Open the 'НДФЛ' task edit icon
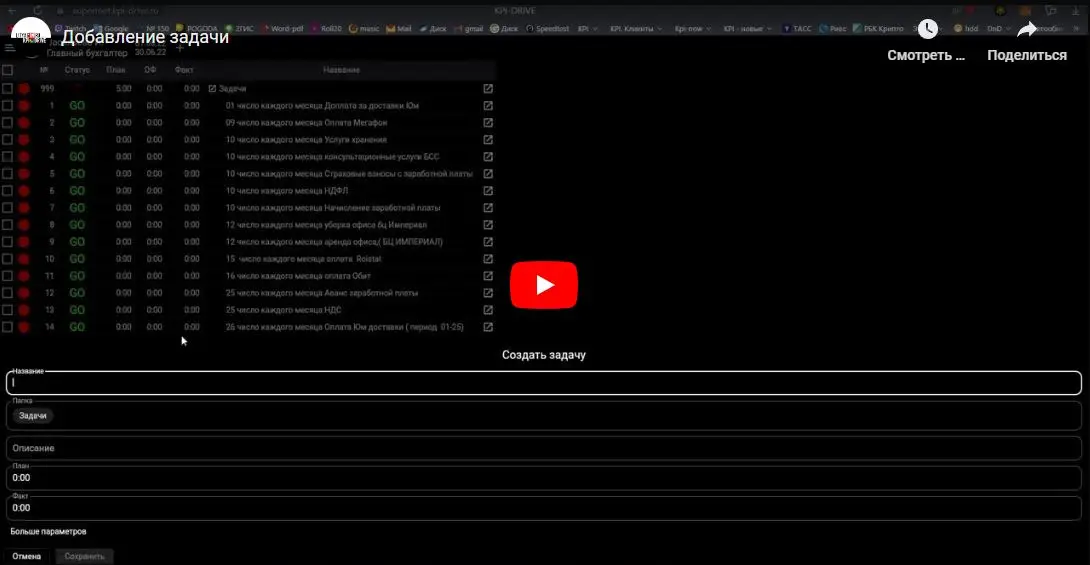Screen dimensions: 1090x565 488,190
